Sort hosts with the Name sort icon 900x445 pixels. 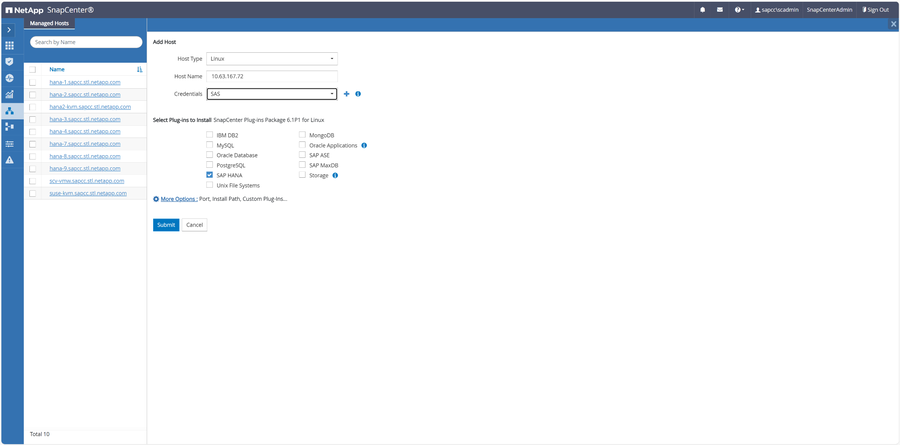(139, 69)
